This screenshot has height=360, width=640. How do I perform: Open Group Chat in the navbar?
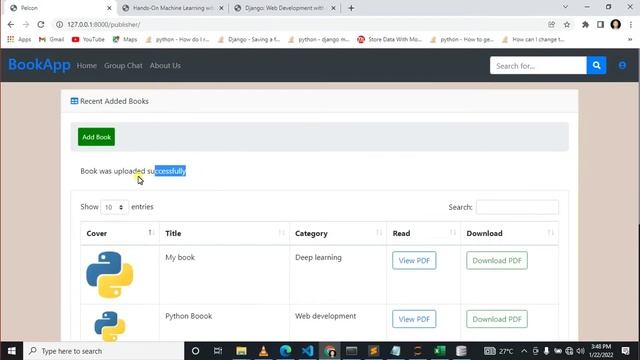123,65
